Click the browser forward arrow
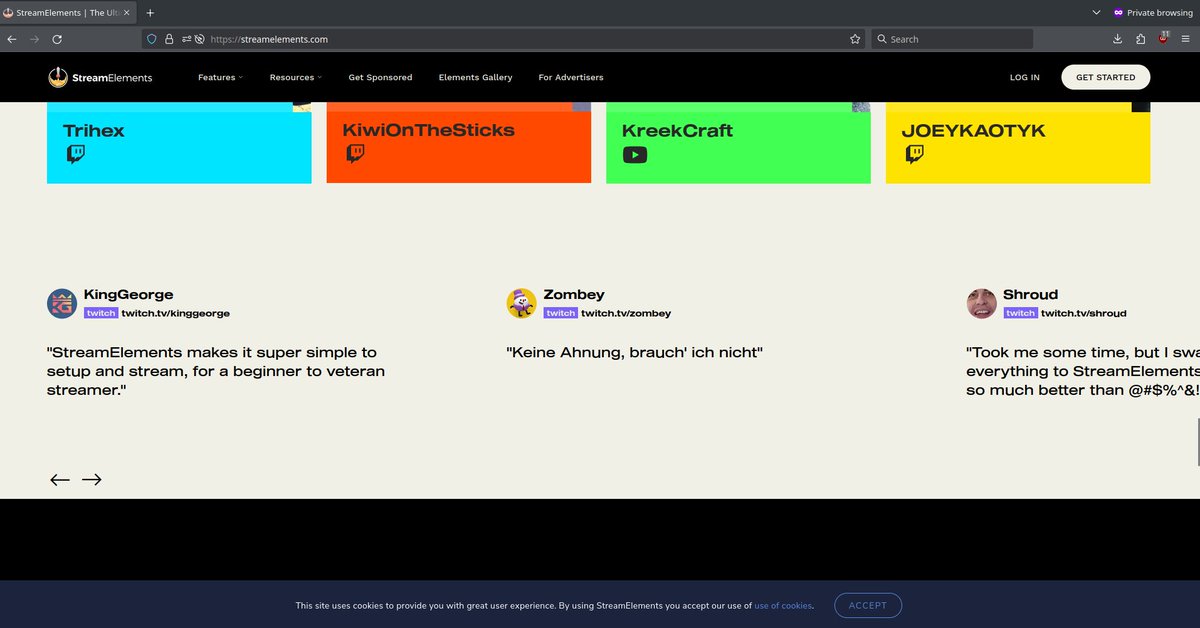 click(x=35, y=39)
